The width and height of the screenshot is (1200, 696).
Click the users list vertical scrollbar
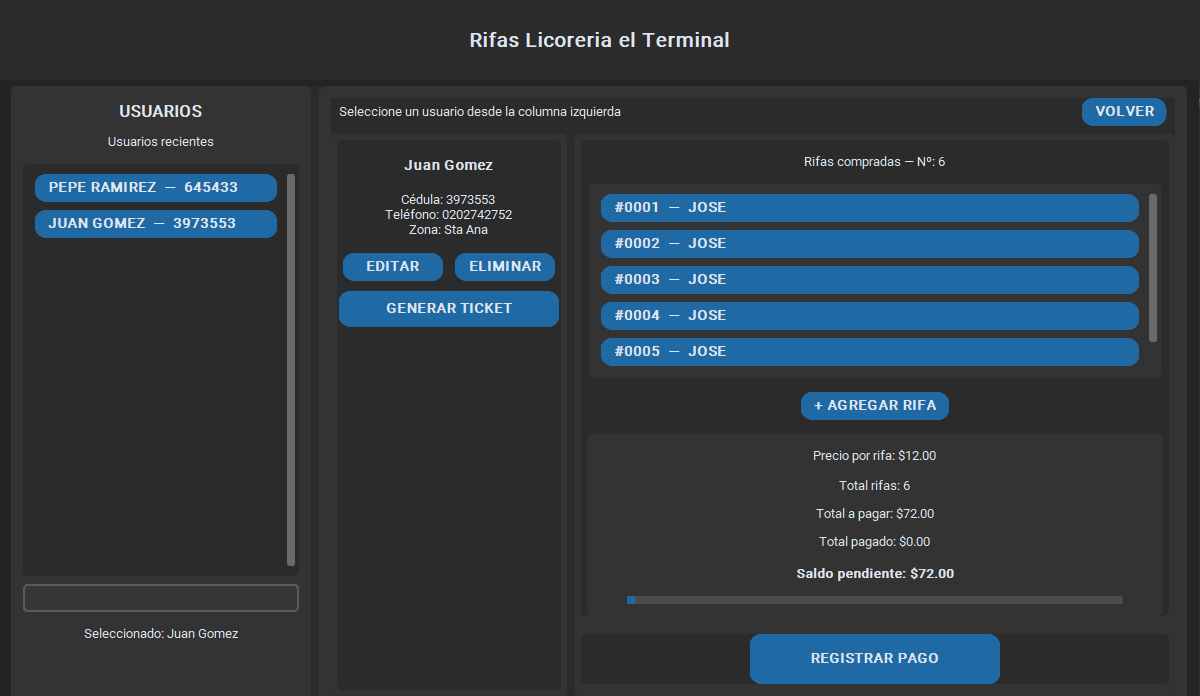click(291, 370)
